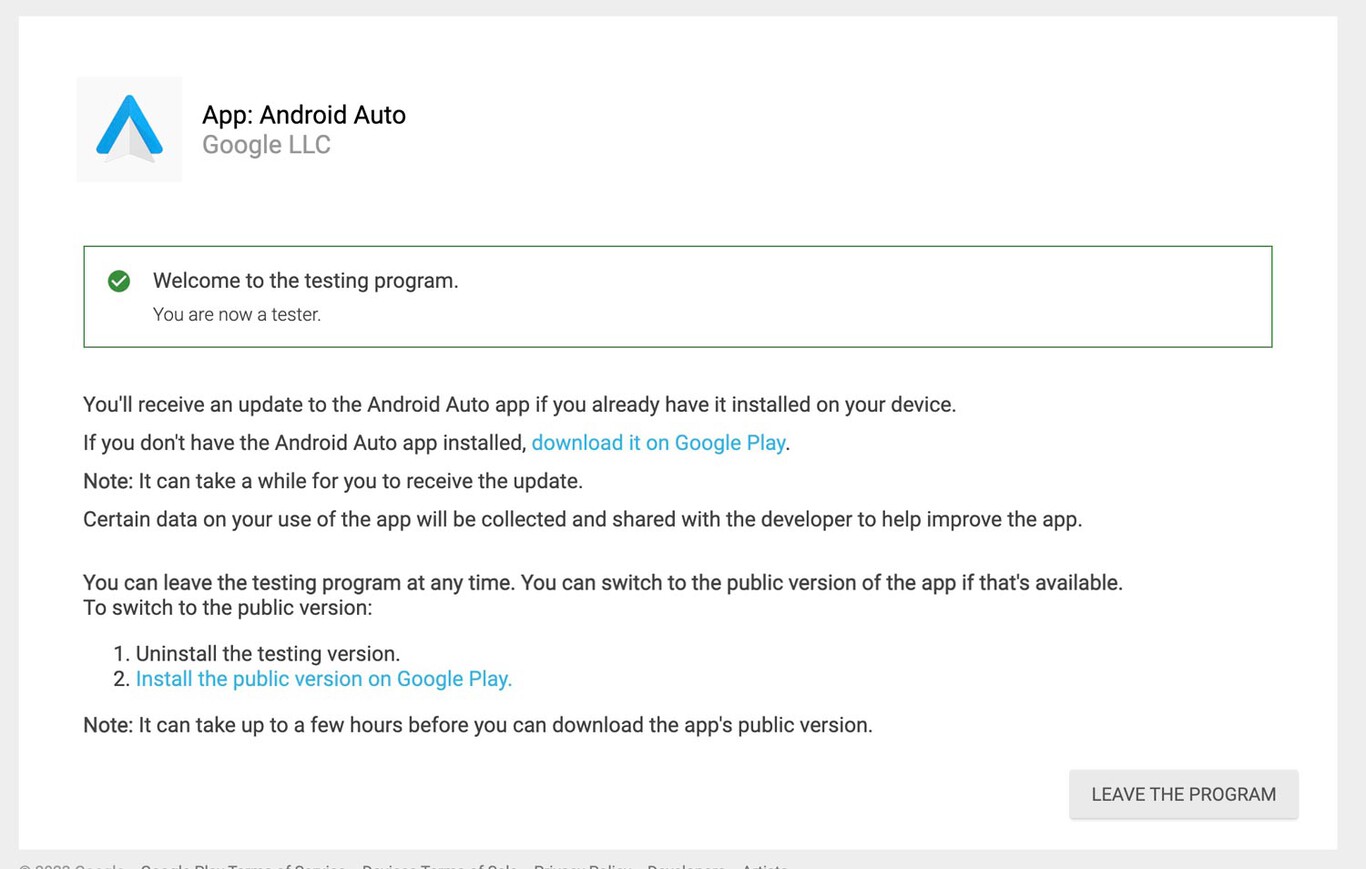Image resolution: width=1366 pixels, height=869 pixels.
Task: Click the note about public version download delay
Action: pyautogui.click(x=477, y=725)
